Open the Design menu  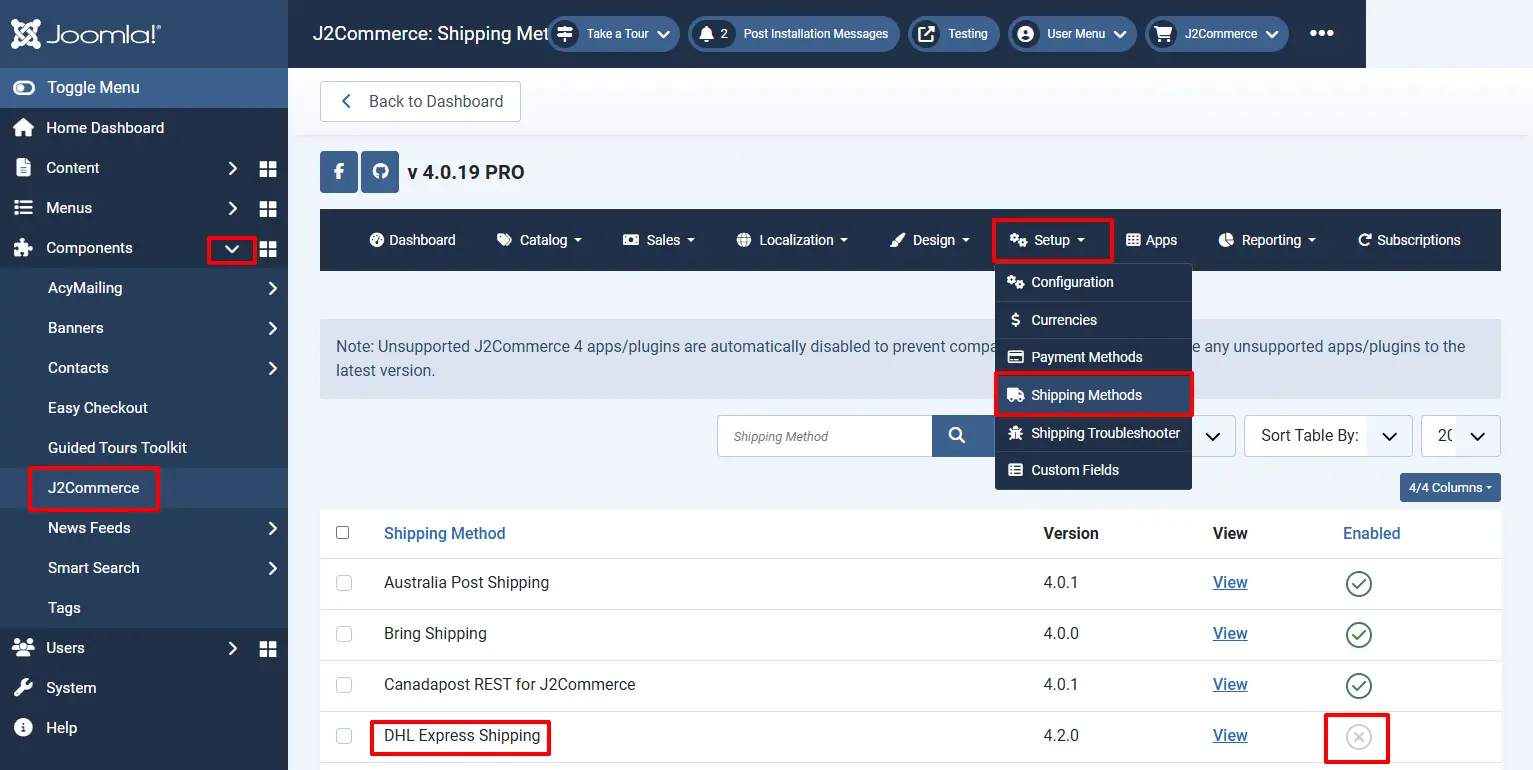pyautogui.click(x=929, y=240)
